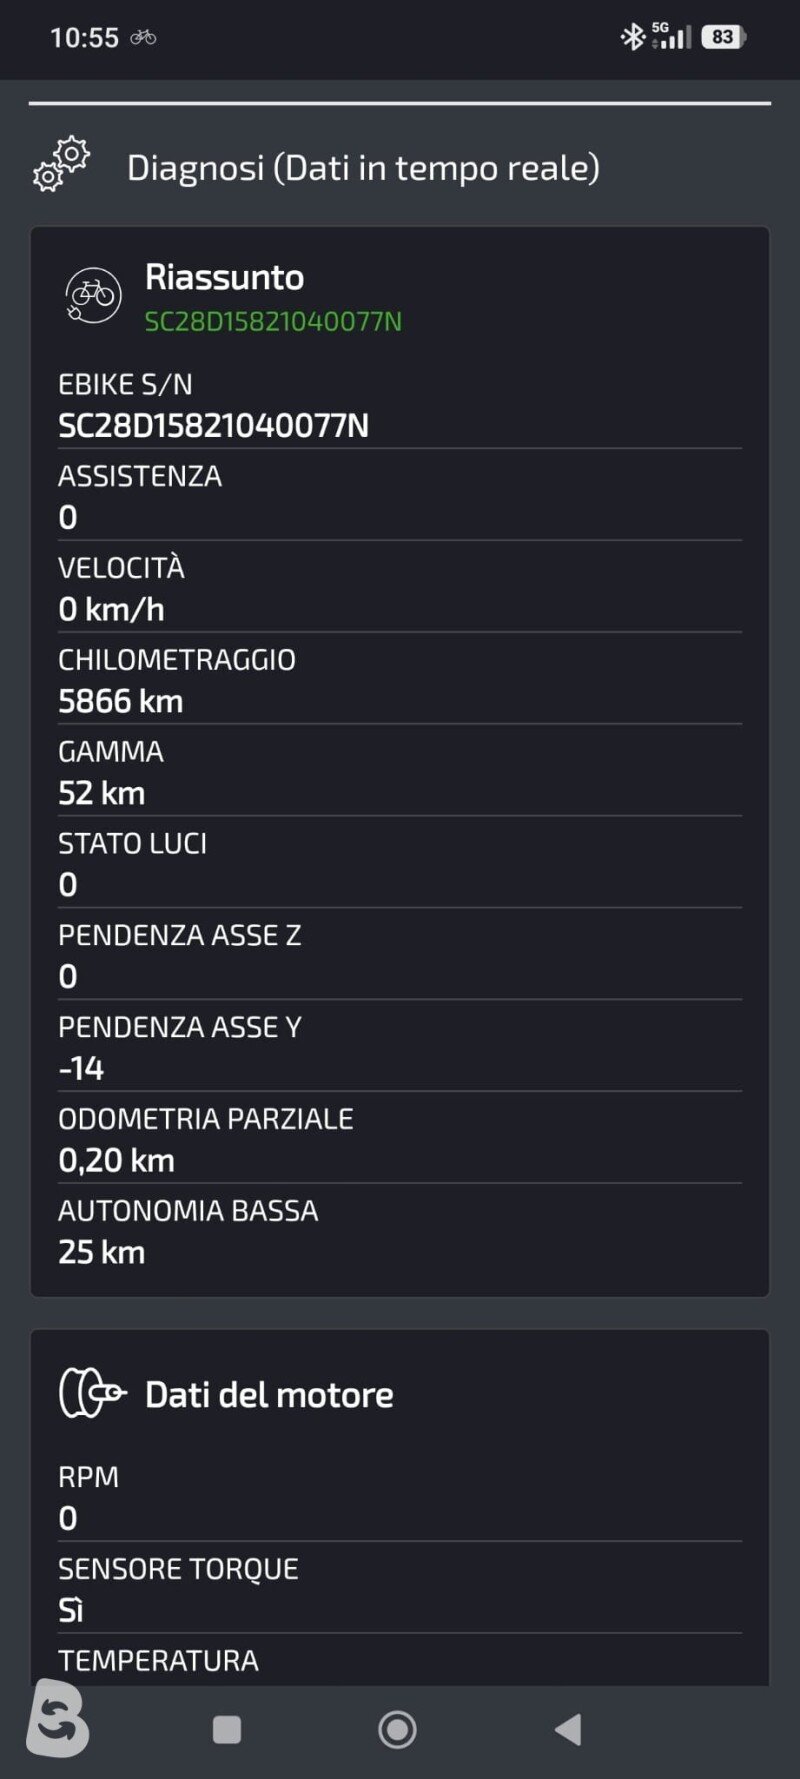Tap the ODOMETRIA PARZIALE 0,20 km row
The height and width of the screenshot is (1779, 800).
pyautogui.click(x=400, y=1140)
